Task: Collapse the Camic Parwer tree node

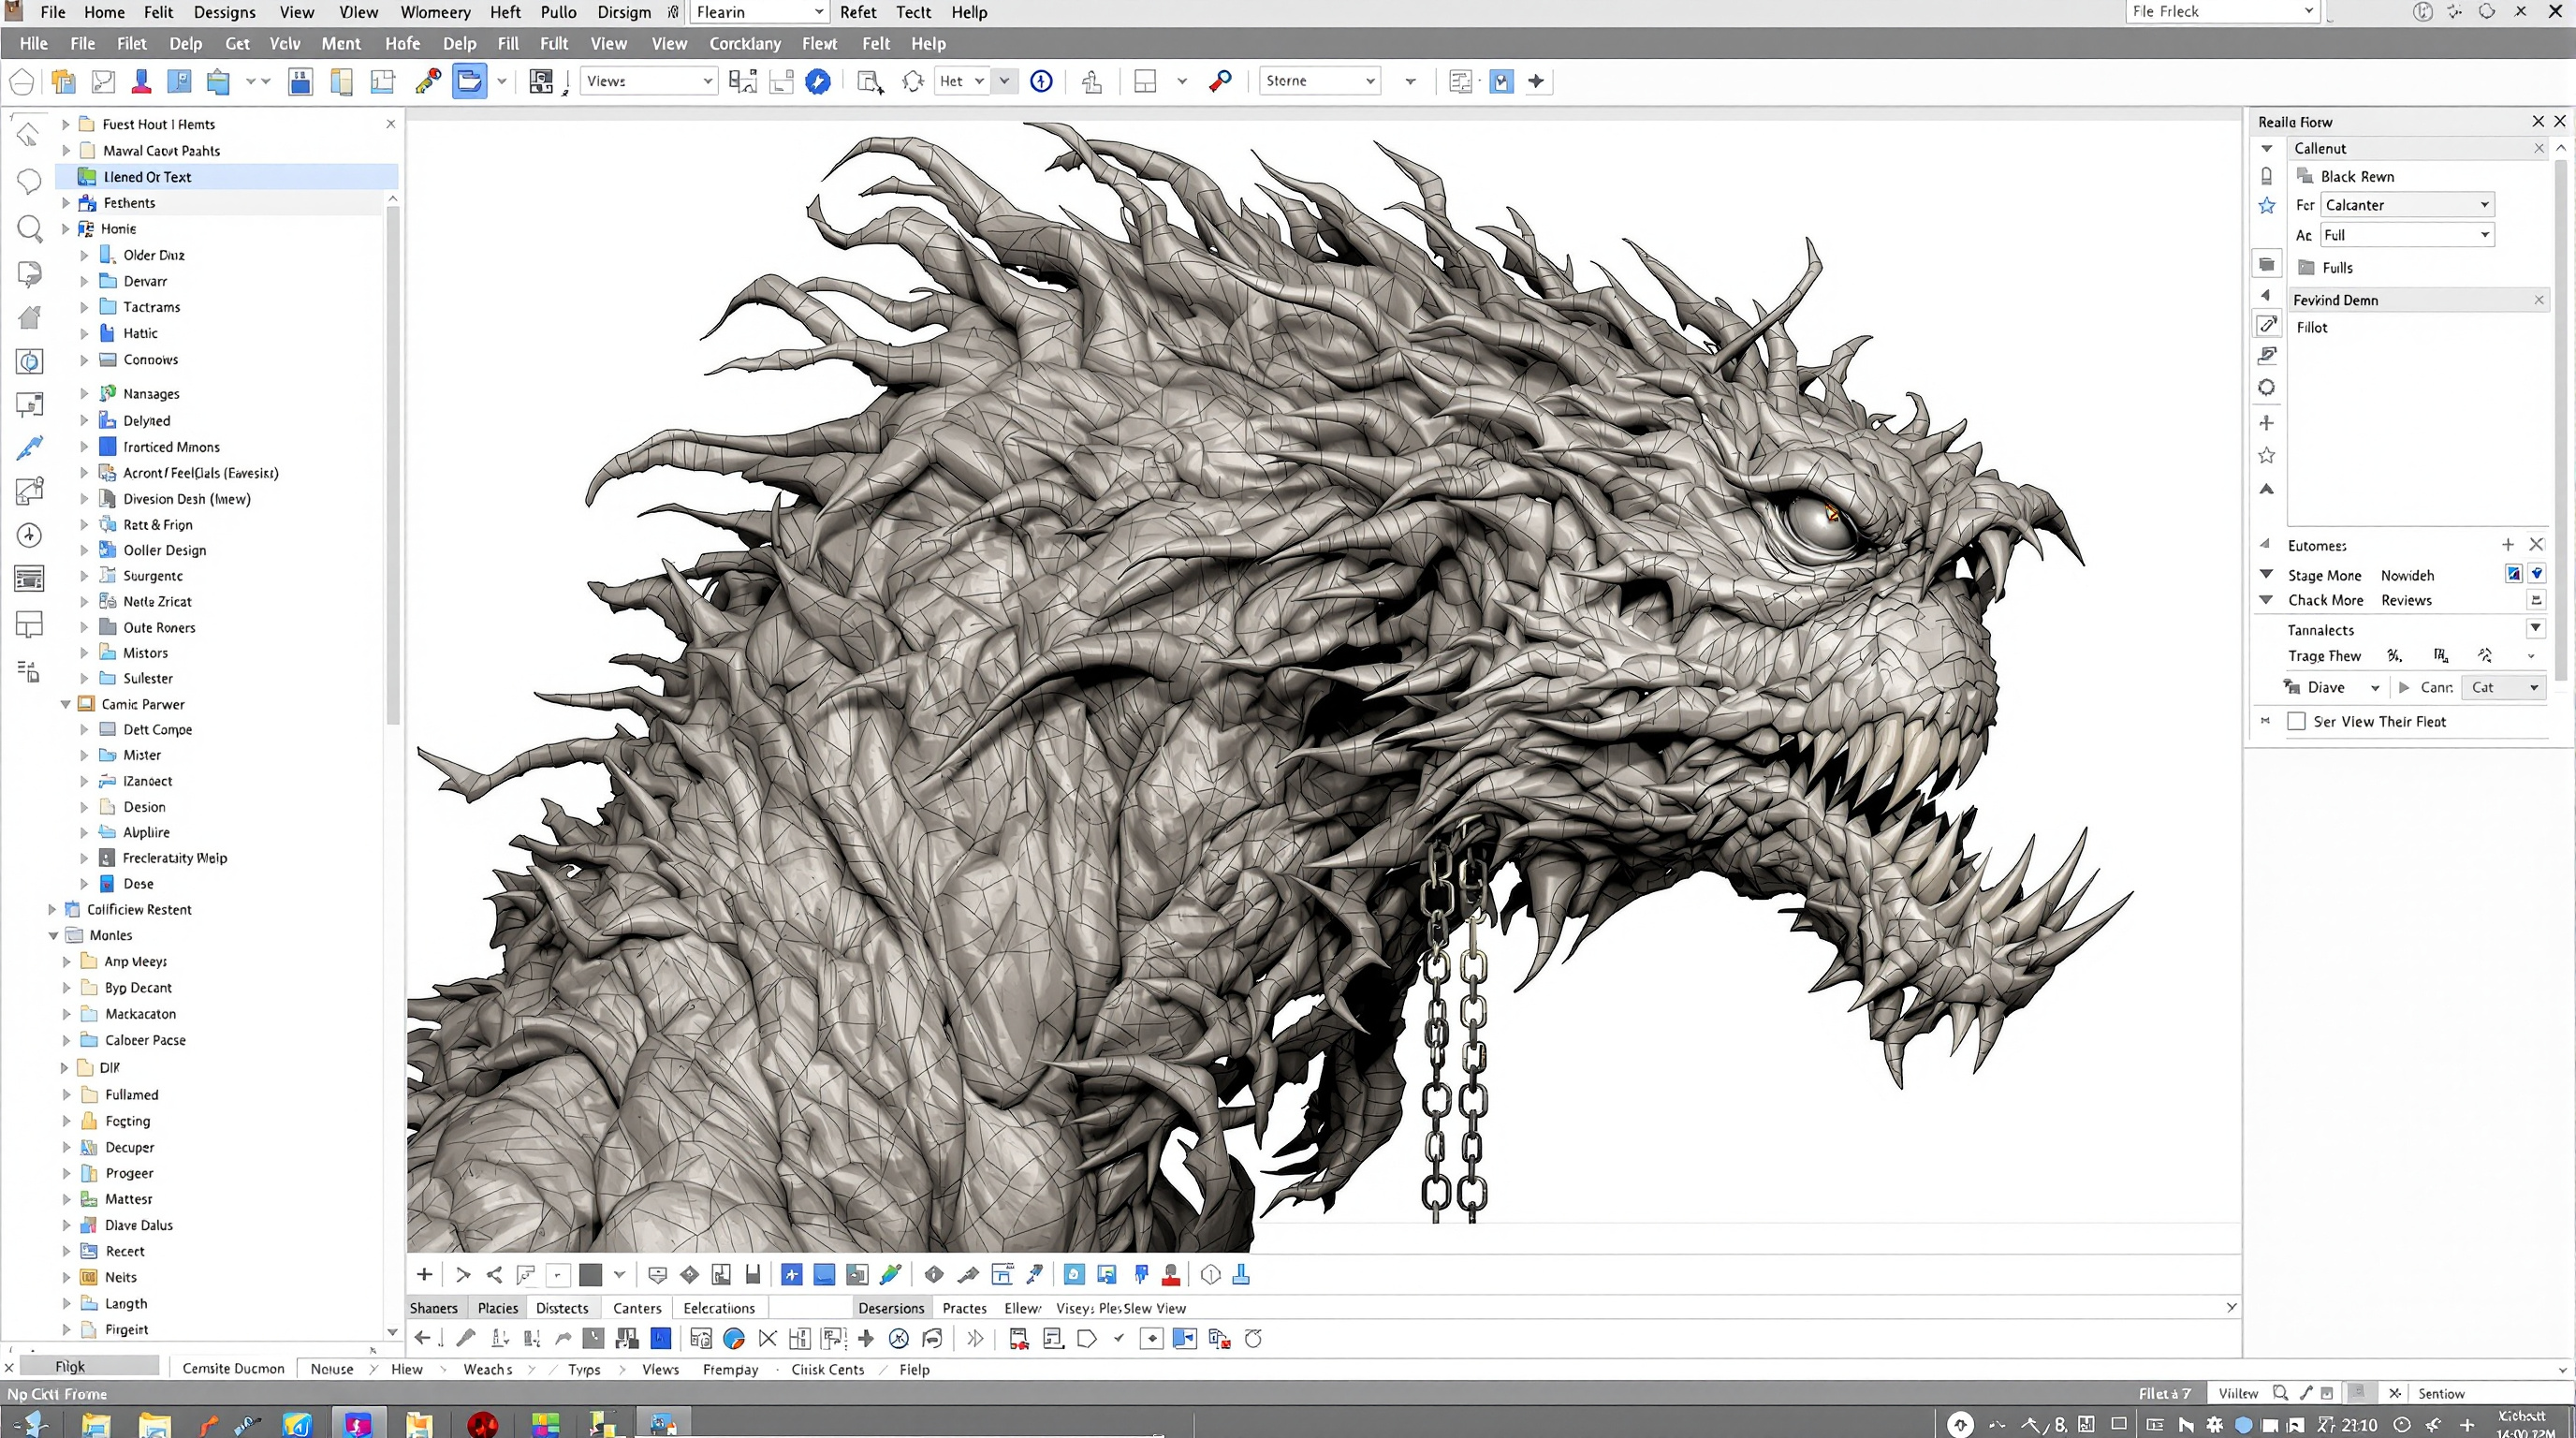Action: click(x=66, y=704)
